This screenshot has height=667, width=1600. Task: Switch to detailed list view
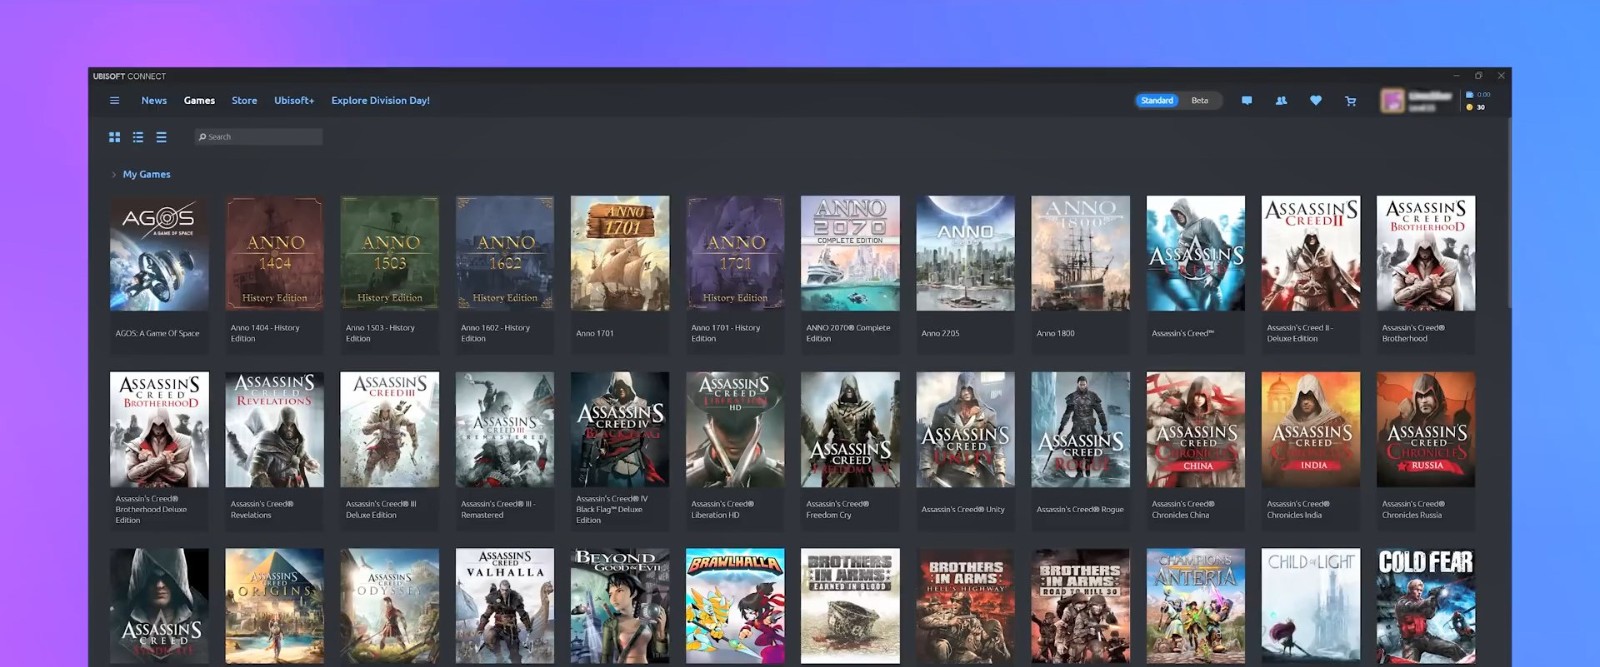click(x=138, y=137)
